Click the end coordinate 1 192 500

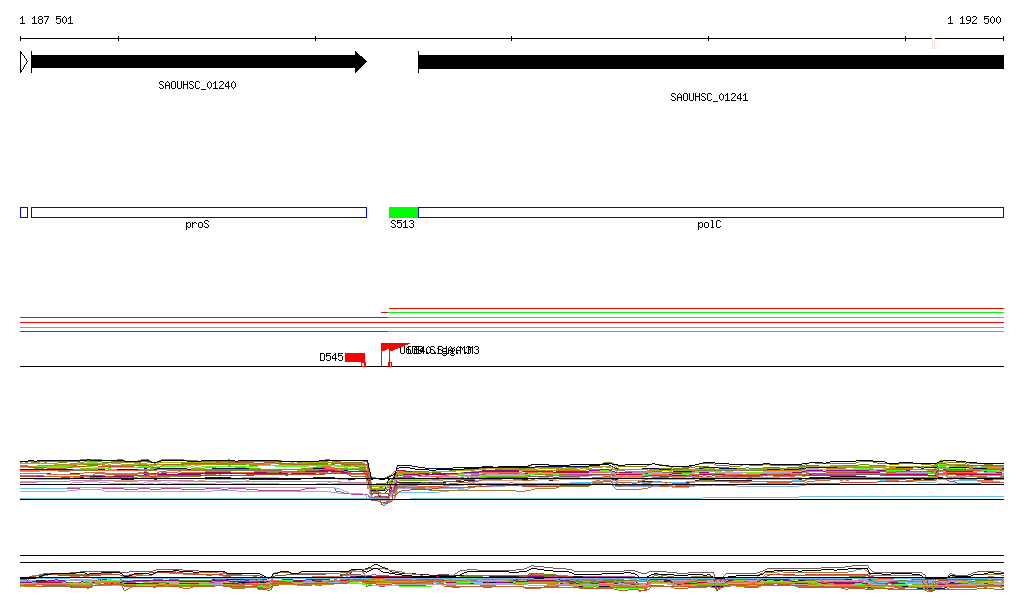974,20
